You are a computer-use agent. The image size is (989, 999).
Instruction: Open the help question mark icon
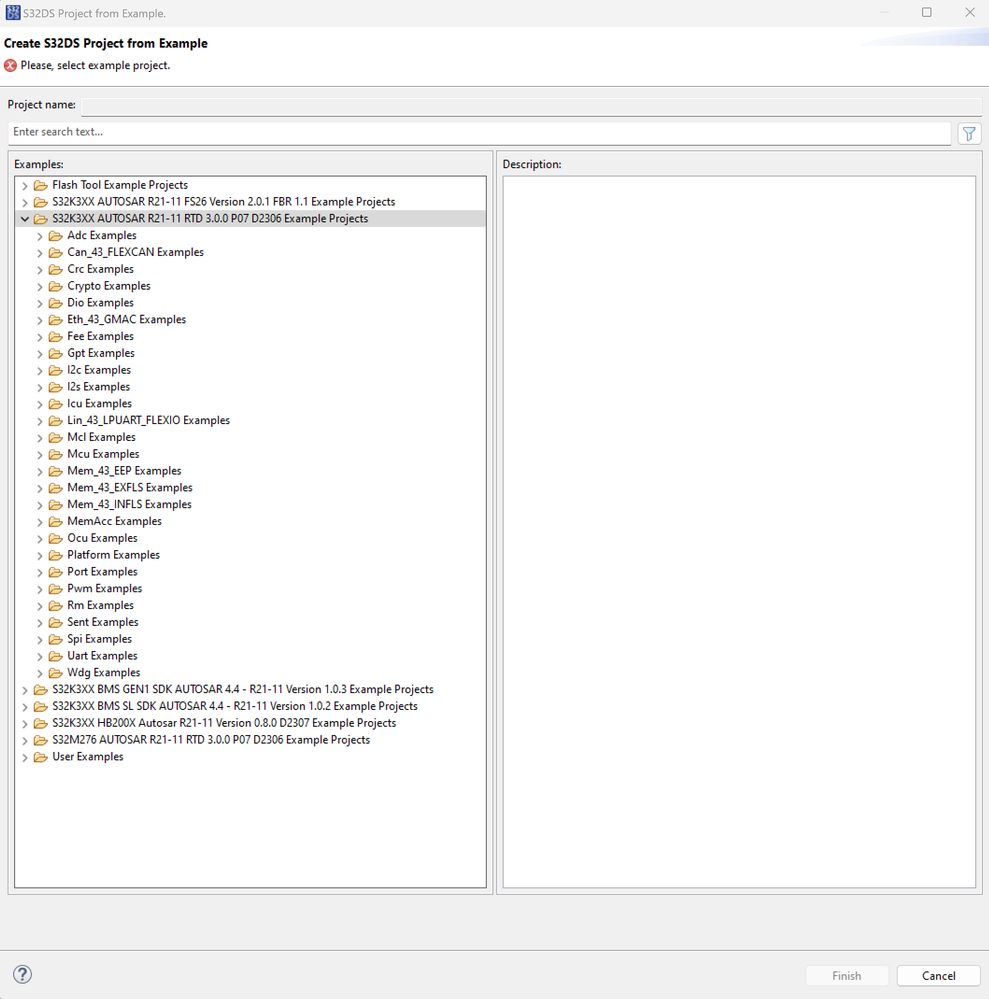pos(22,974)
